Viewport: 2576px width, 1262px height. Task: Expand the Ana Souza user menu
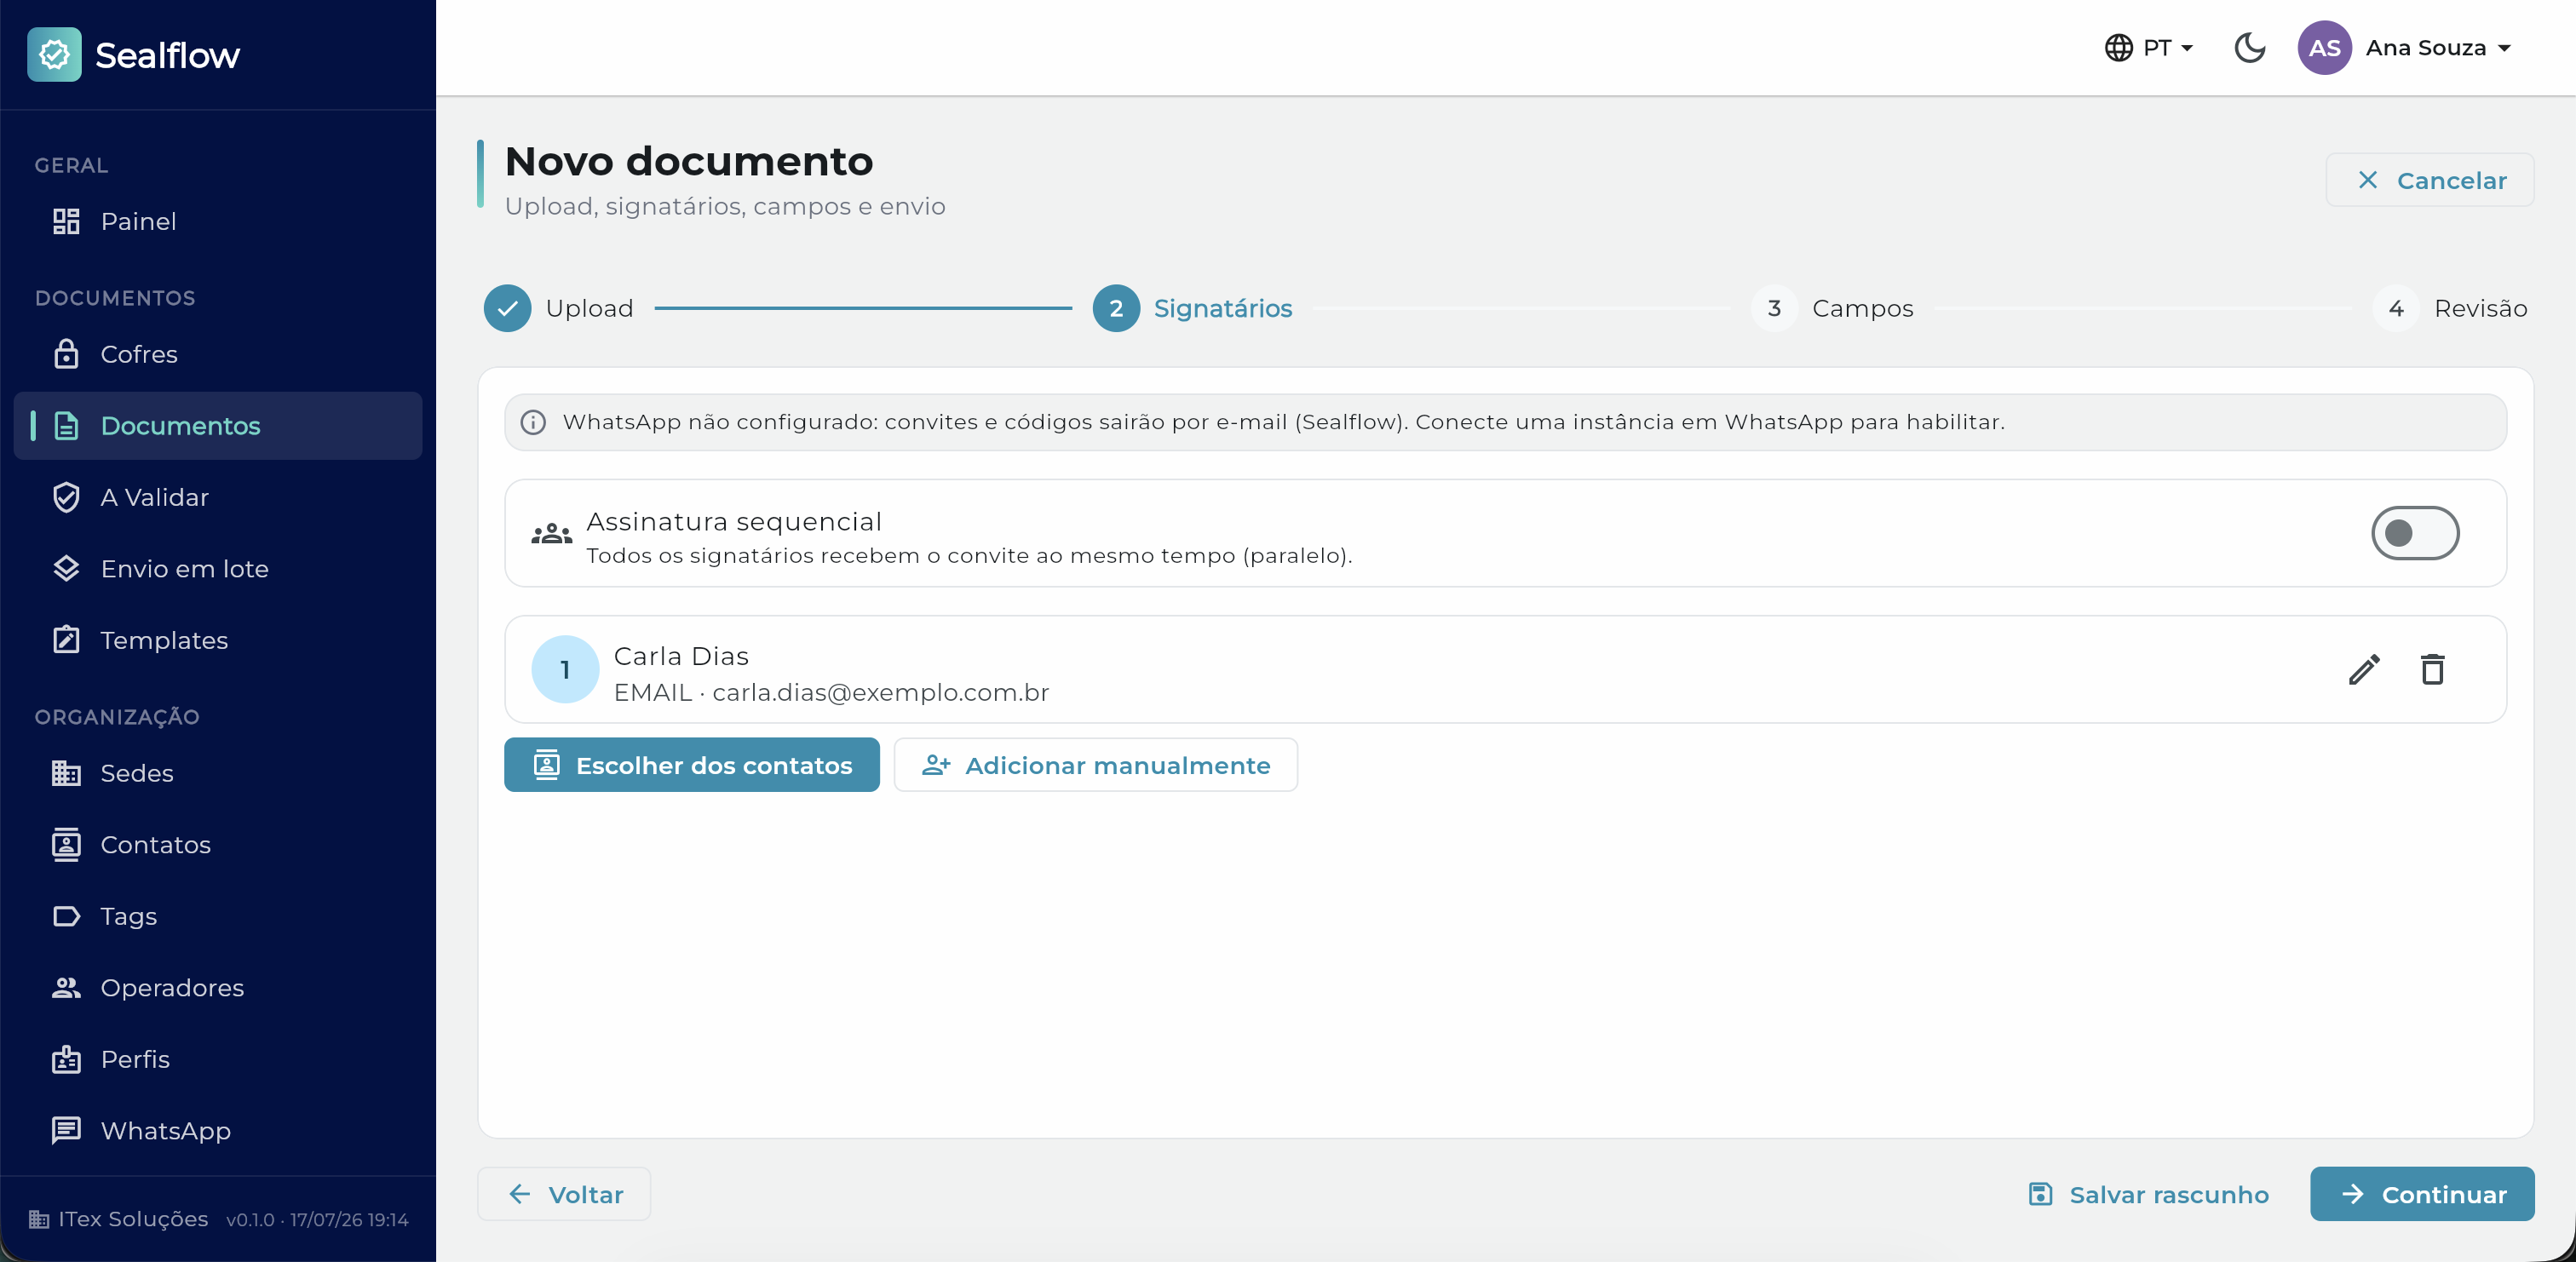[x=2439, y=48]
